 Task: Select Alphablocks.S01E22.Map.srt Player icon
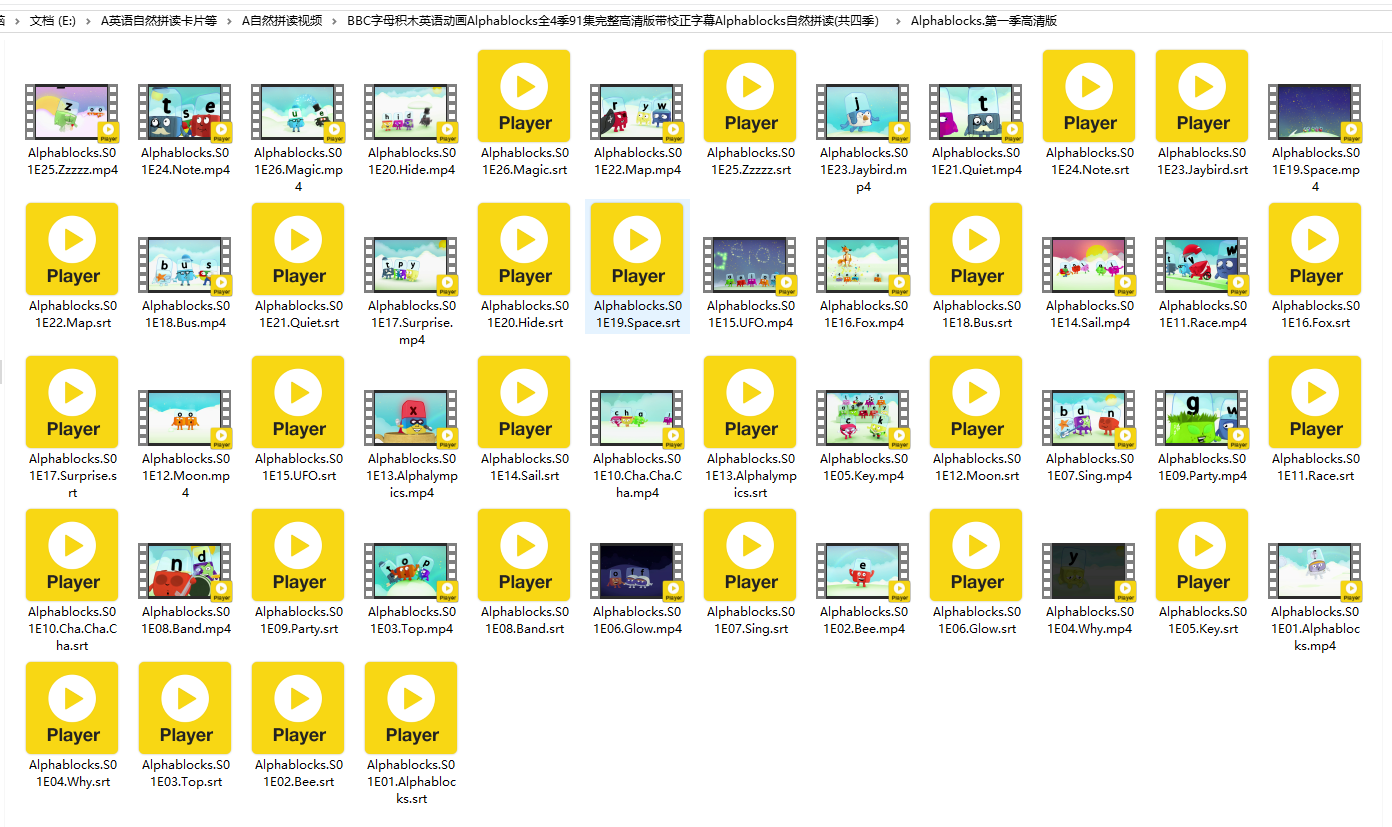(x=72, y=249)
